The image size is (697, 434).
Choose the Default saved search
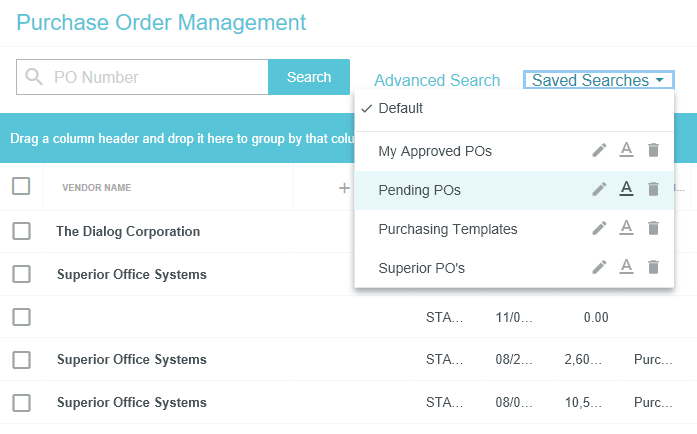[400, 108]
